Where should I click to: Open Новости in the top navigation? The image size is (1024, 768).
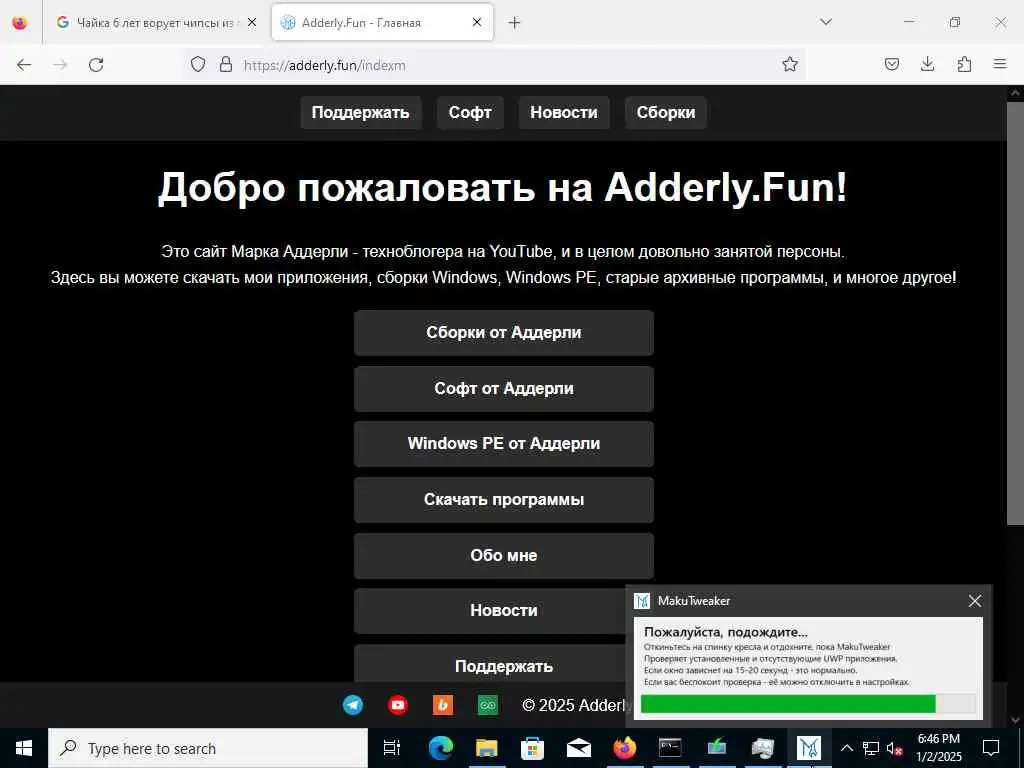tap(564, 112)
